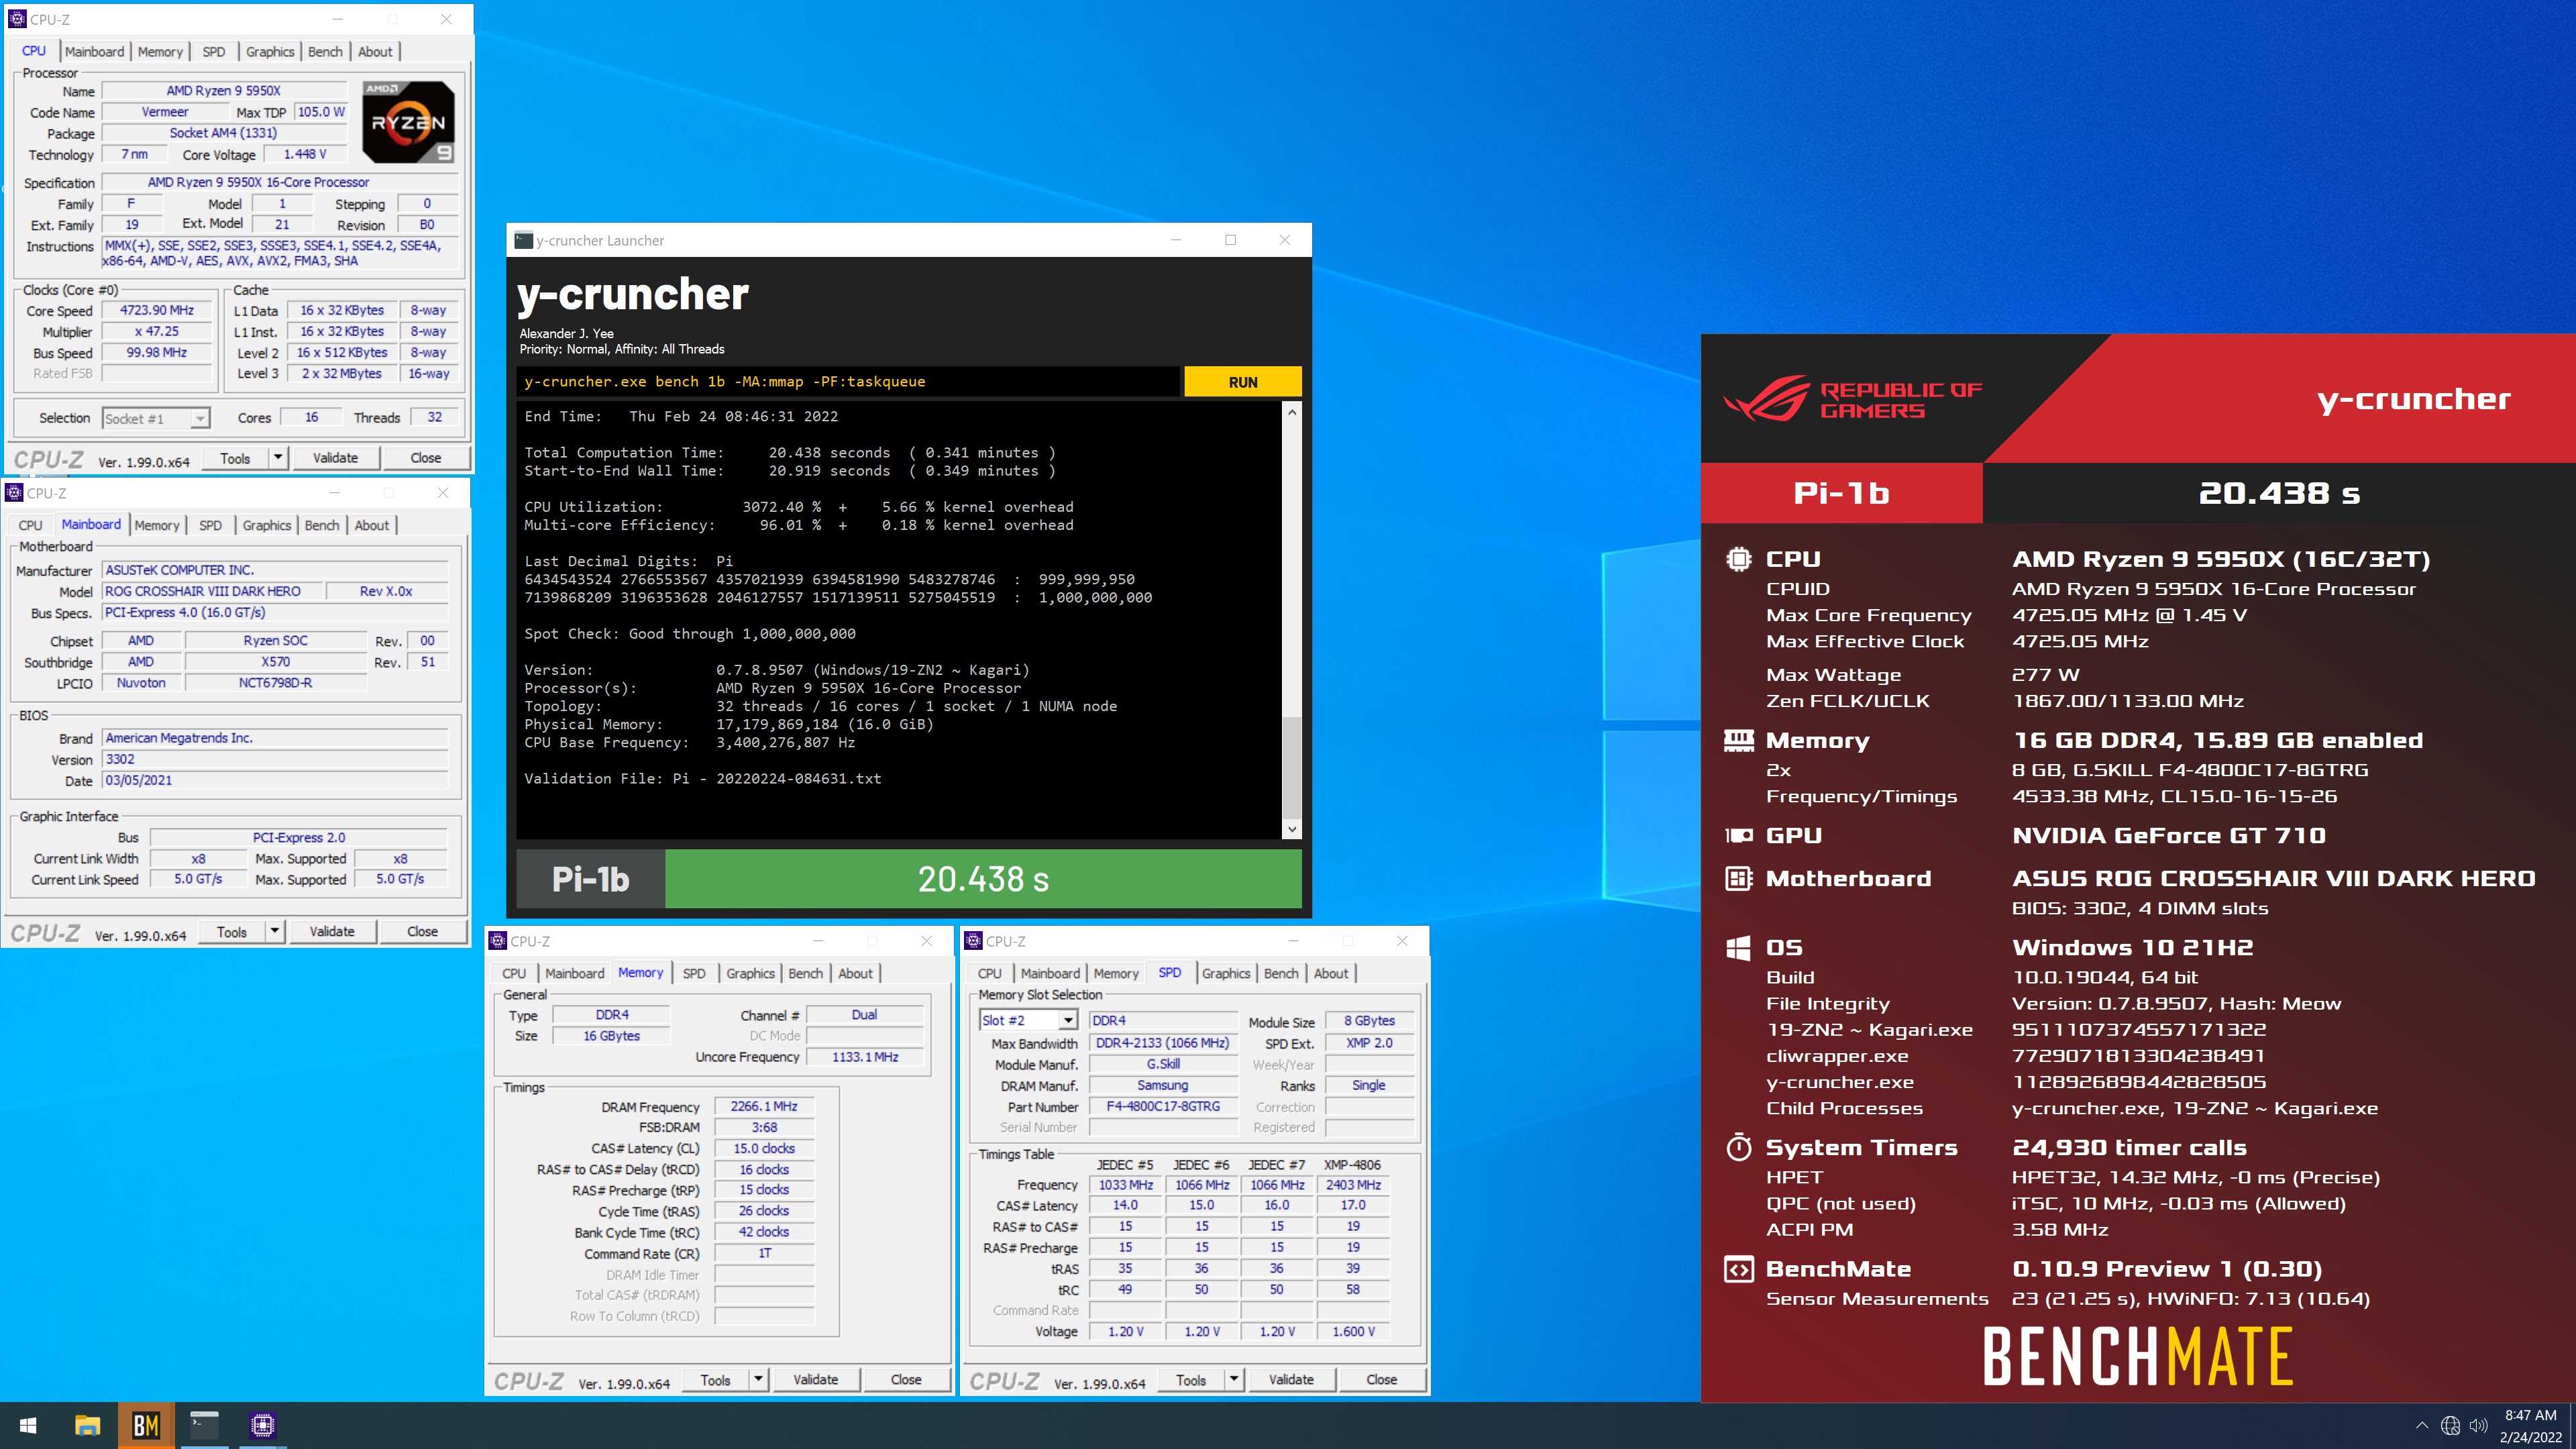The image size is (2576, 1449).
Task: Click the scroll down arrow in y-cruncher console
Action: click(1292, 829)
